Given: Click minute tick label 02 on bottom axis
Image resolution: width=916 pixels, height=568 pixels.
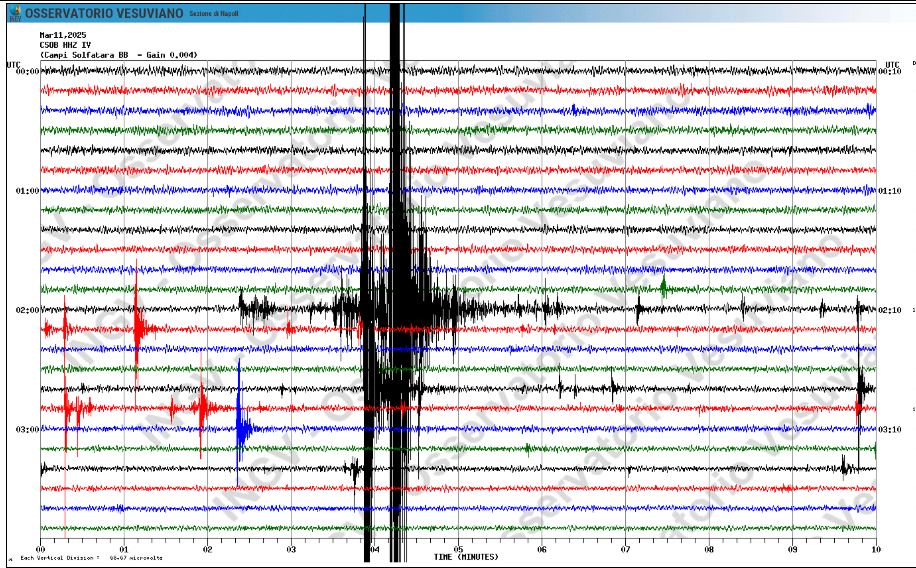Looking at the screenshot, I should 207,549.
